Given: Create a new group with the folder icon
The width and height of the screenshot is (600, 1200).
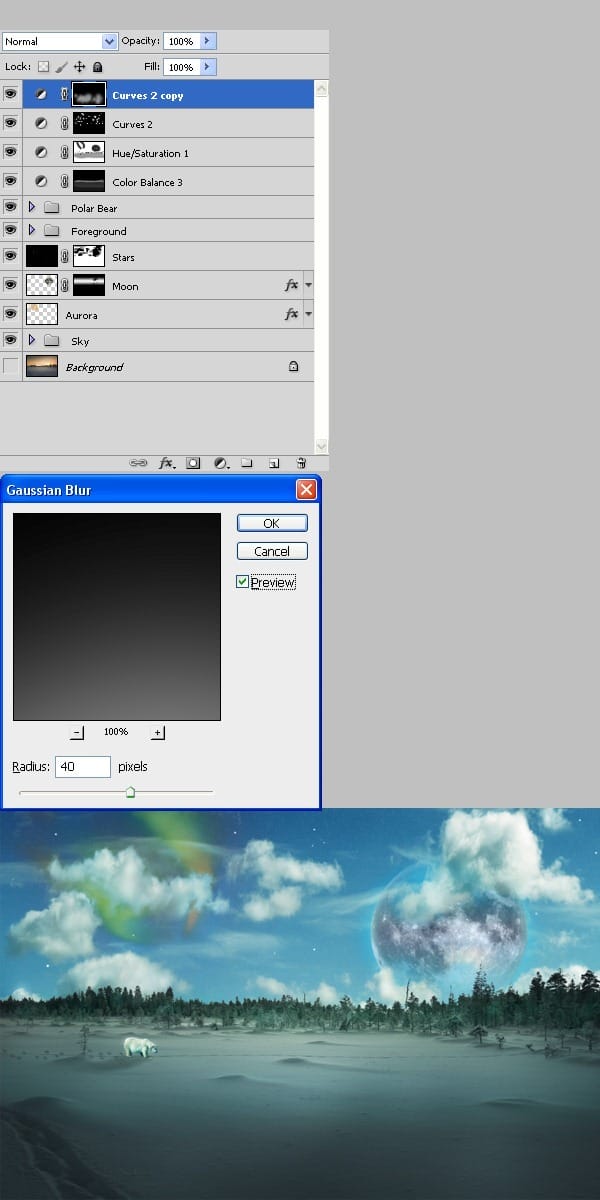Looking at the screenshot, I should (247, 463).
